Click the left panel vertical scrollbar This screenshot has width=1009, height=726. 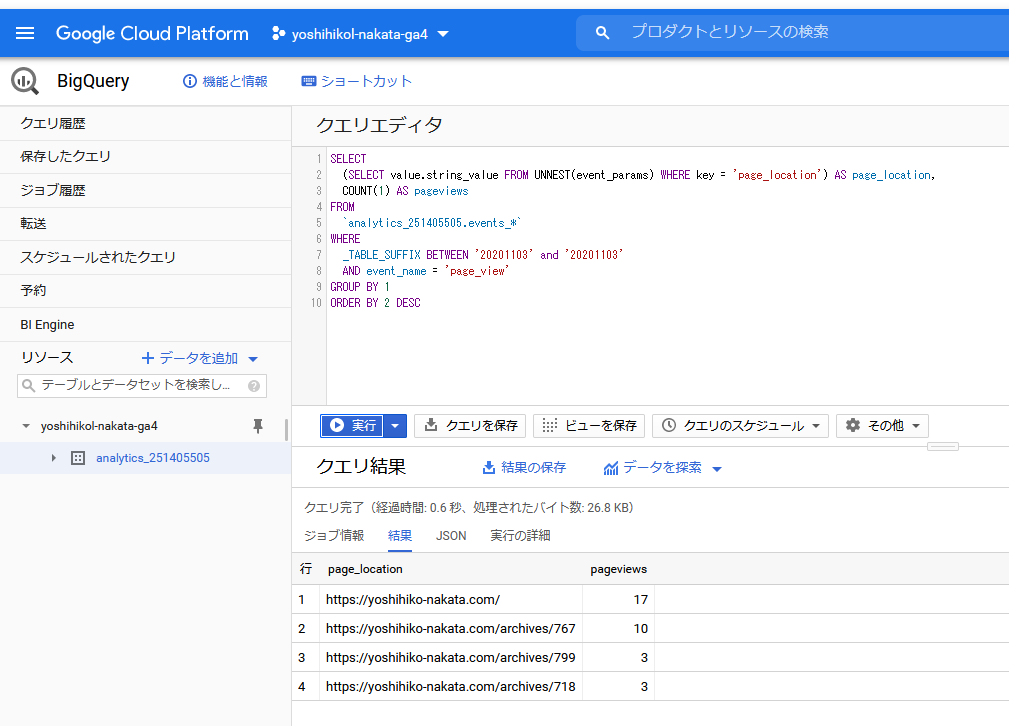[286, 430]
